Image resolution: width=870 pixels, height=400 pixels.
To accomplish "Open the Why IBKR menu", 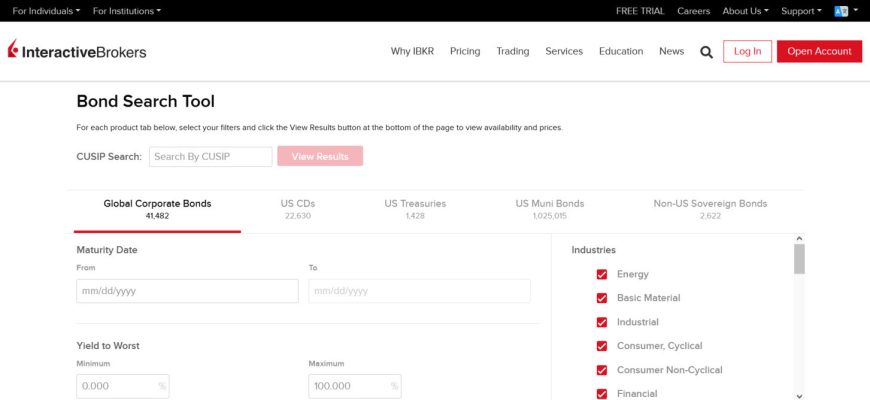I will 412,51.
